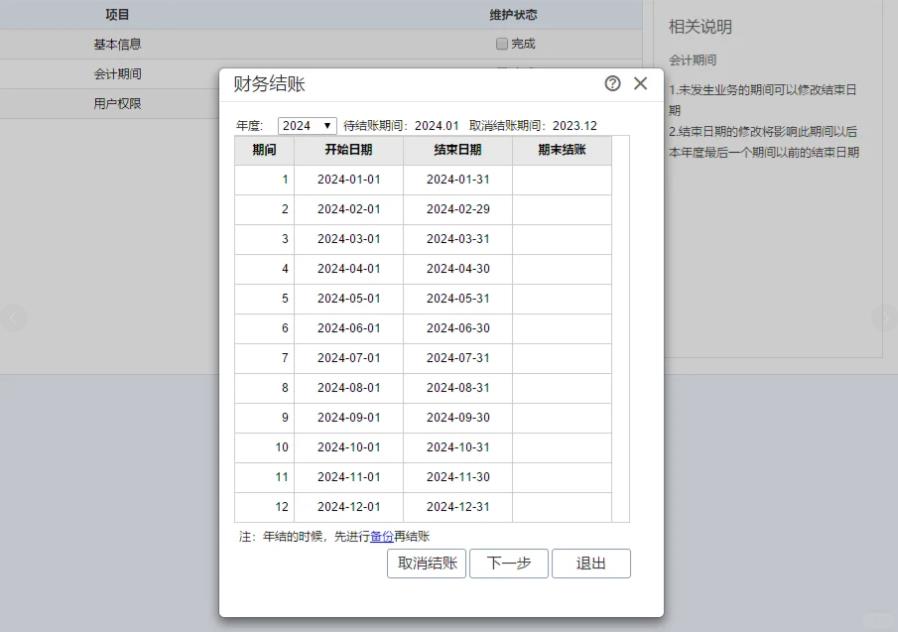The height and width of the screenshot is (632, 898).
Task: Click the 结束日期 column header
Action: 457,150
